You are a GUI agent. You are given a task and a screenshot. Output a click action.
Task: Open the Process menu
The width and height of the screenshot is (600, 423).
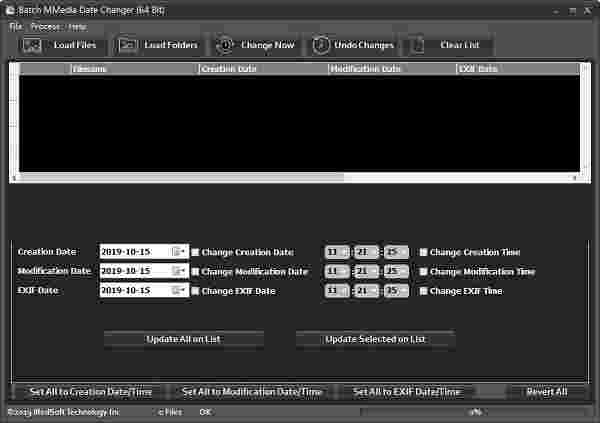coord(46,27)
